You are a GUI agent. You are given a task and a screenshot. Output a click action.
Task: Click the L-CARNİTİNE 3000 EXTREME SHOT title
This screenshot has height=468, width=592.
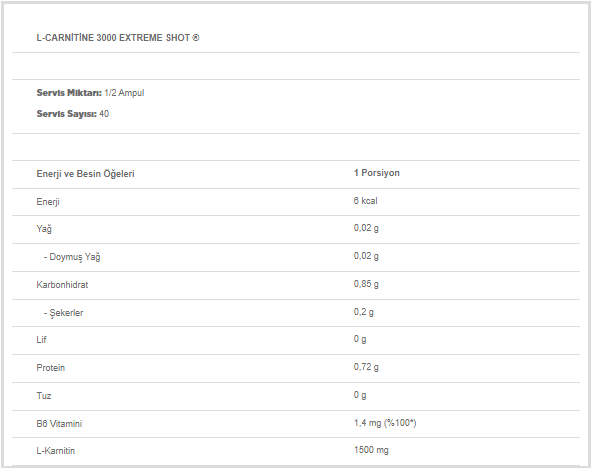click(118, 38)
